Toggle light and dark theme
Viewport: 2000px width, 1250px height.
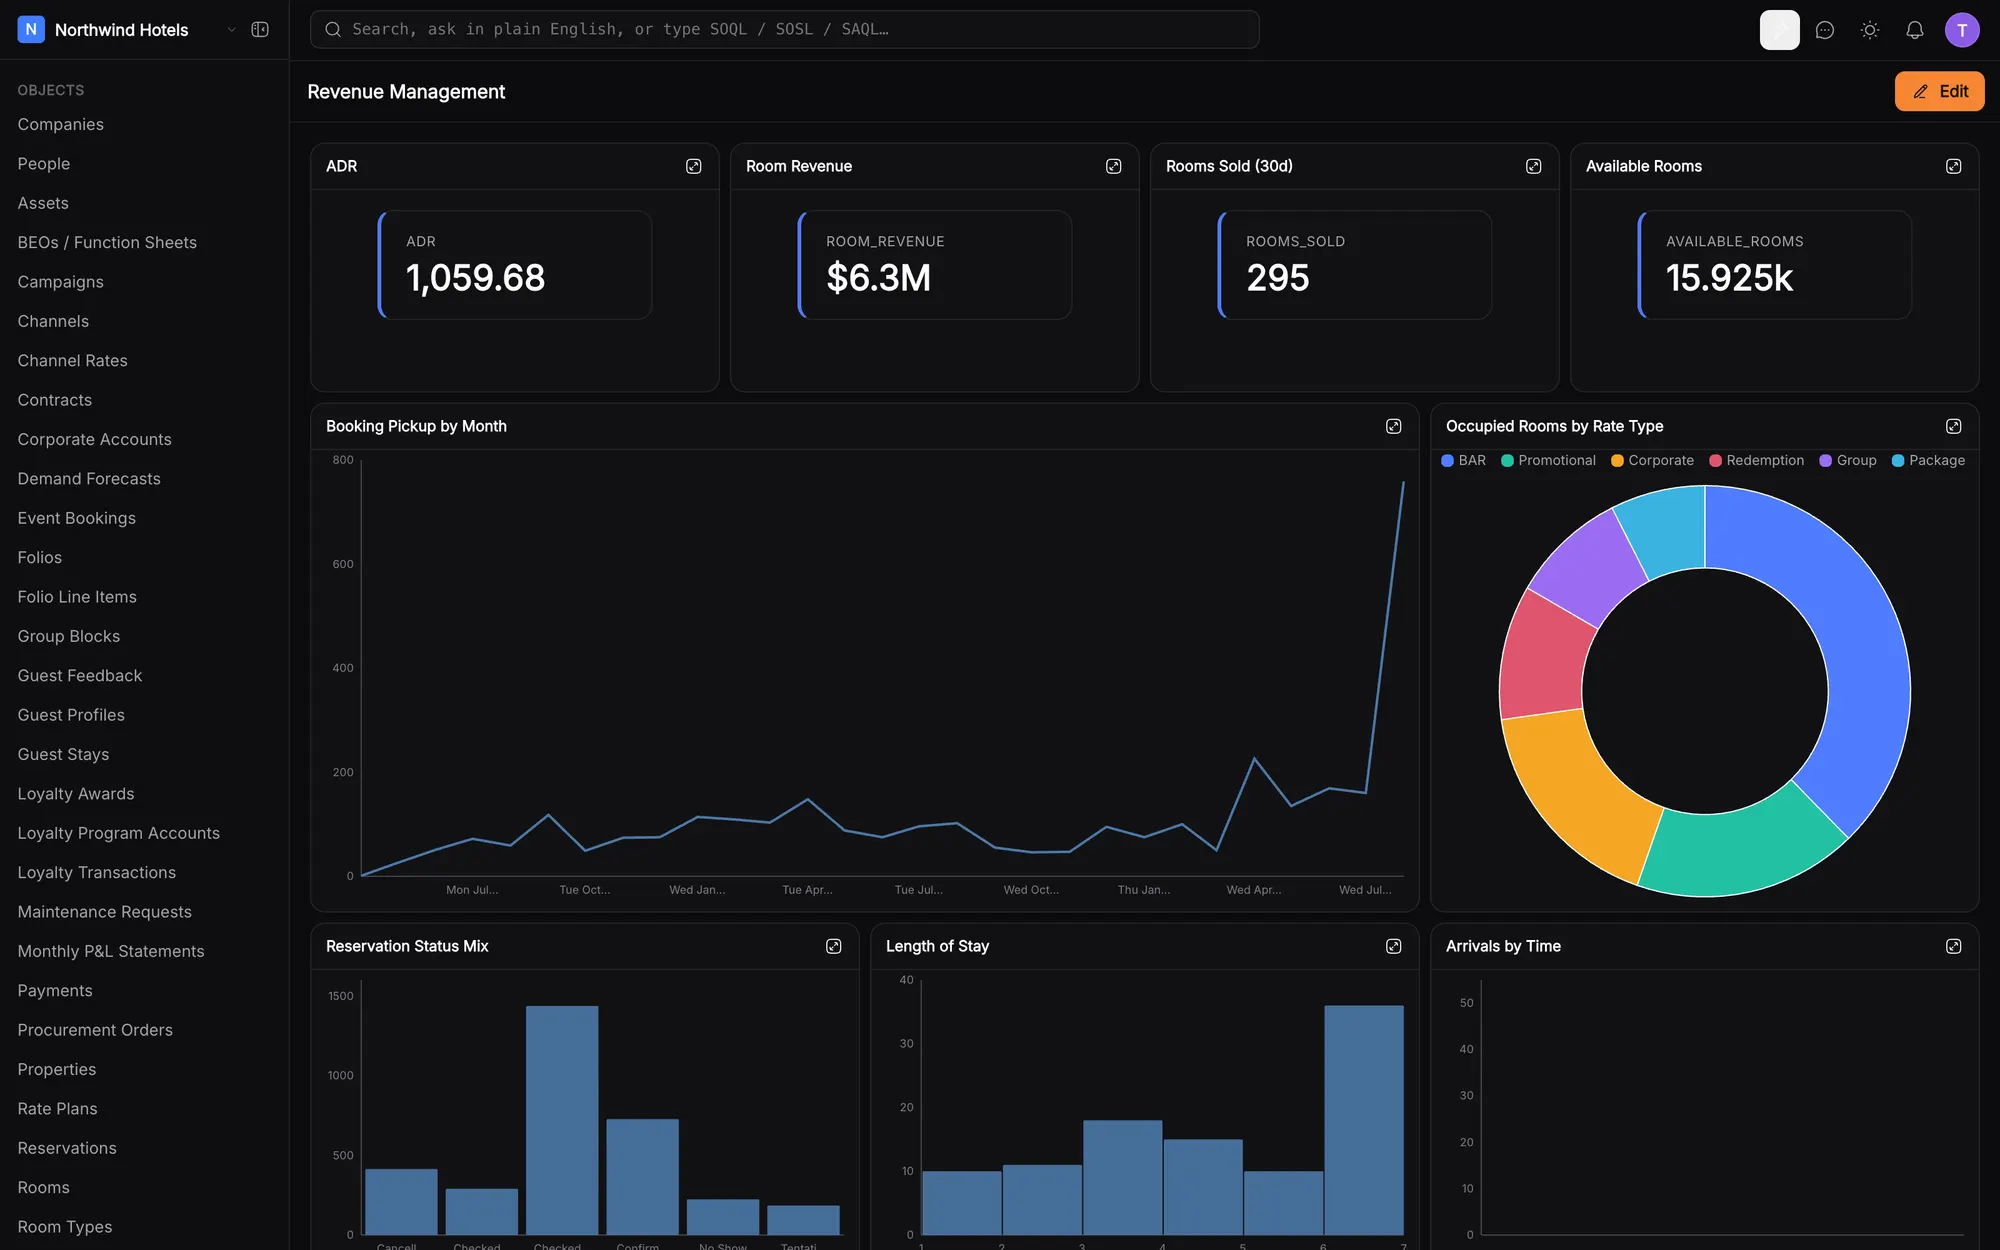1870,30
